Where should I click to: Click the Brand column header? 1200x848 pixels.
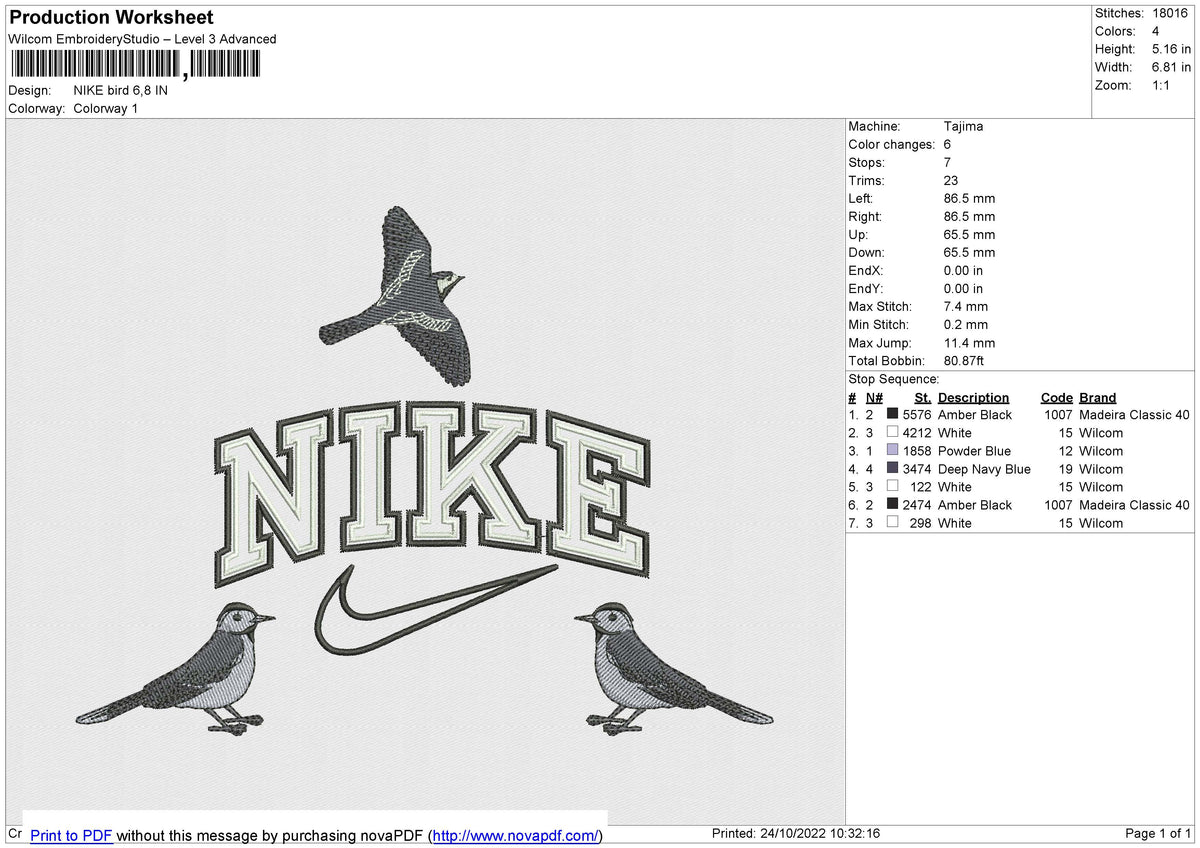(x=1097, y=397)
